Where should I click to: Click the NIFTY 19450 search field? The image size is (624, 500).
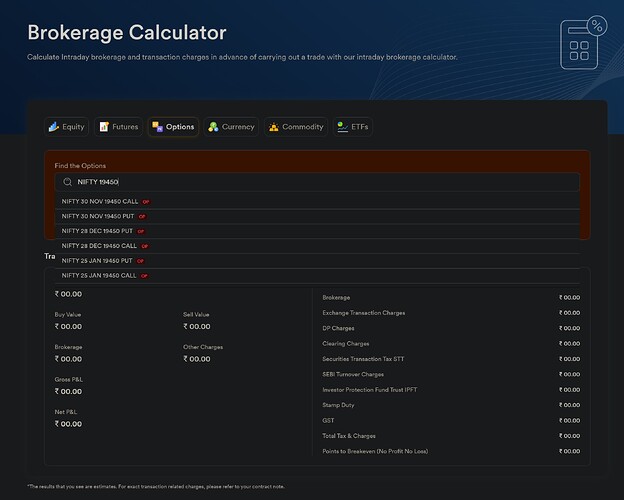coord(317,182)
